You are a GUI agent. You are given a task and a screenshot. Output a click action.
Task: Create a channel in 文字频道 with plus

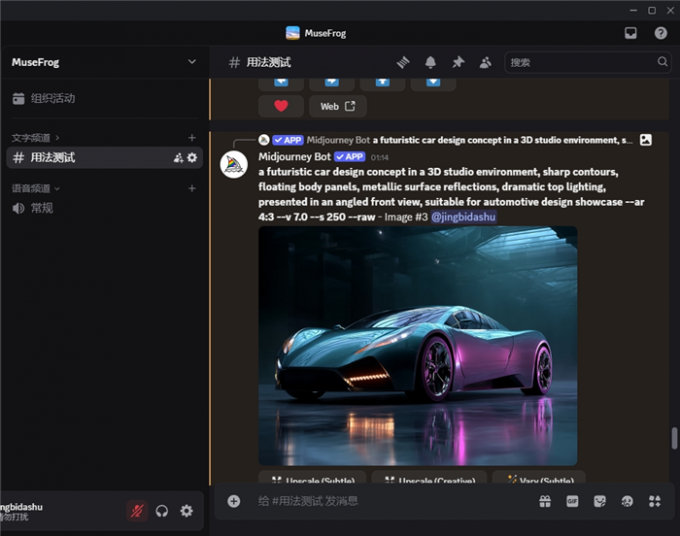coord(192,138)
